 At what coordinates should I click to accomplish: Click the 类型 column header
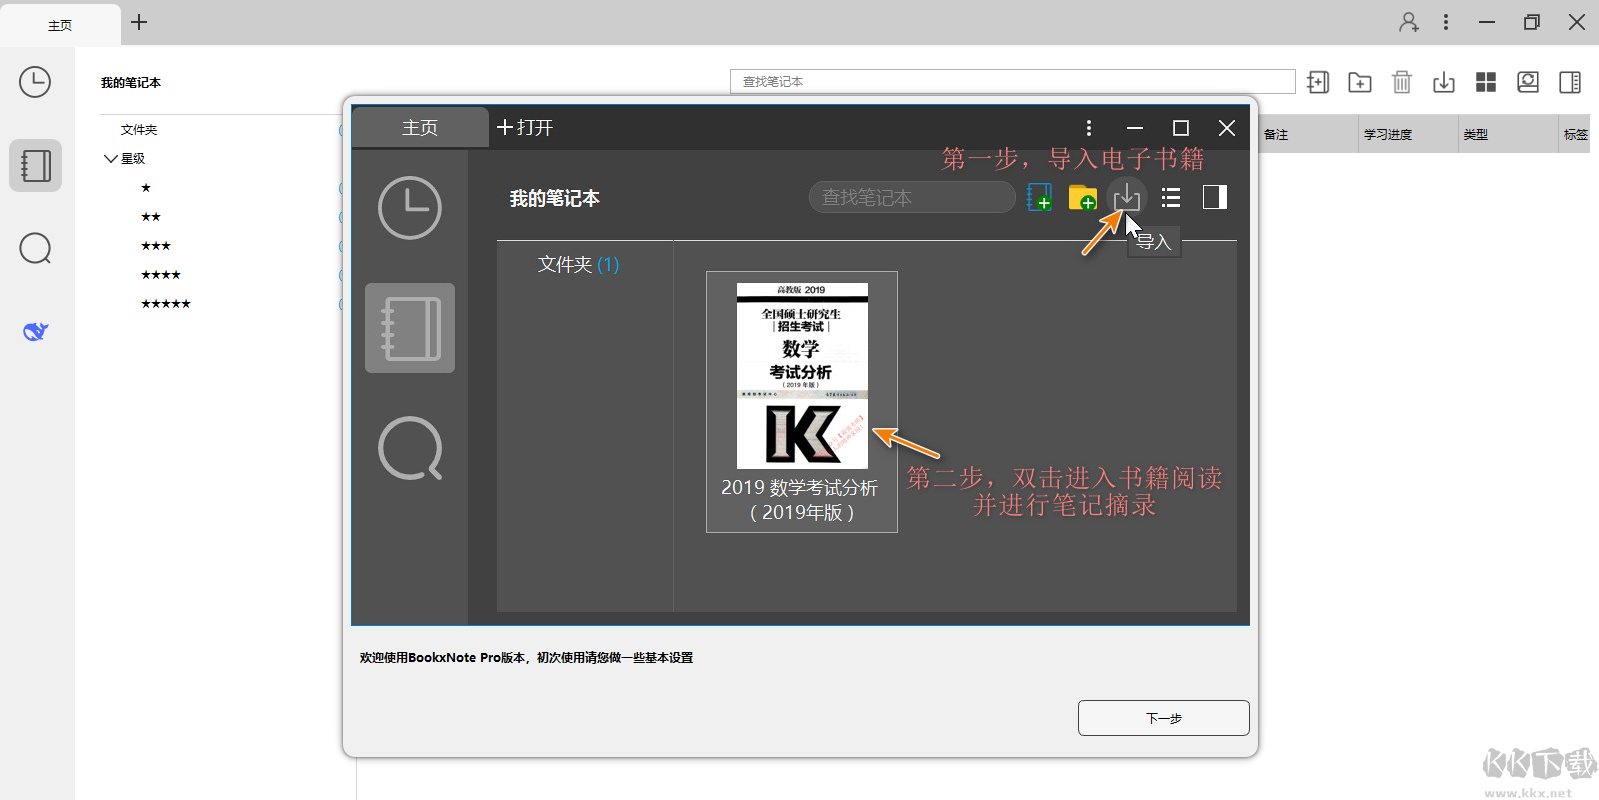[x=1508, y=134]
